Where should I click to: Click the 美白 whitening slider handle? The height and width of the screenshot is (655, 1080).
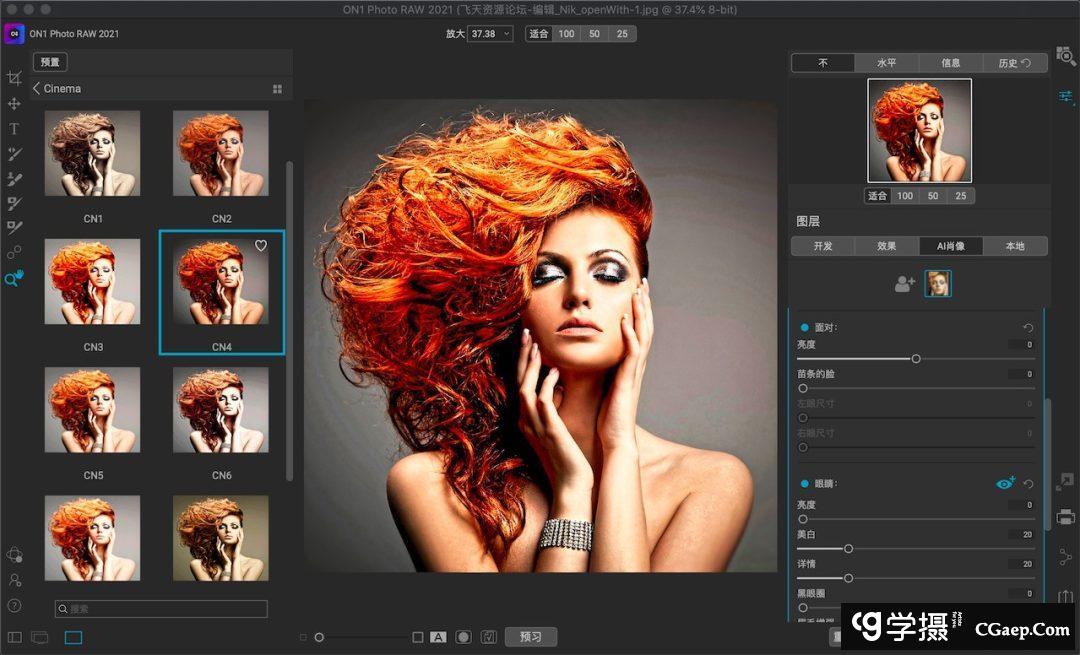click(849, 548)
